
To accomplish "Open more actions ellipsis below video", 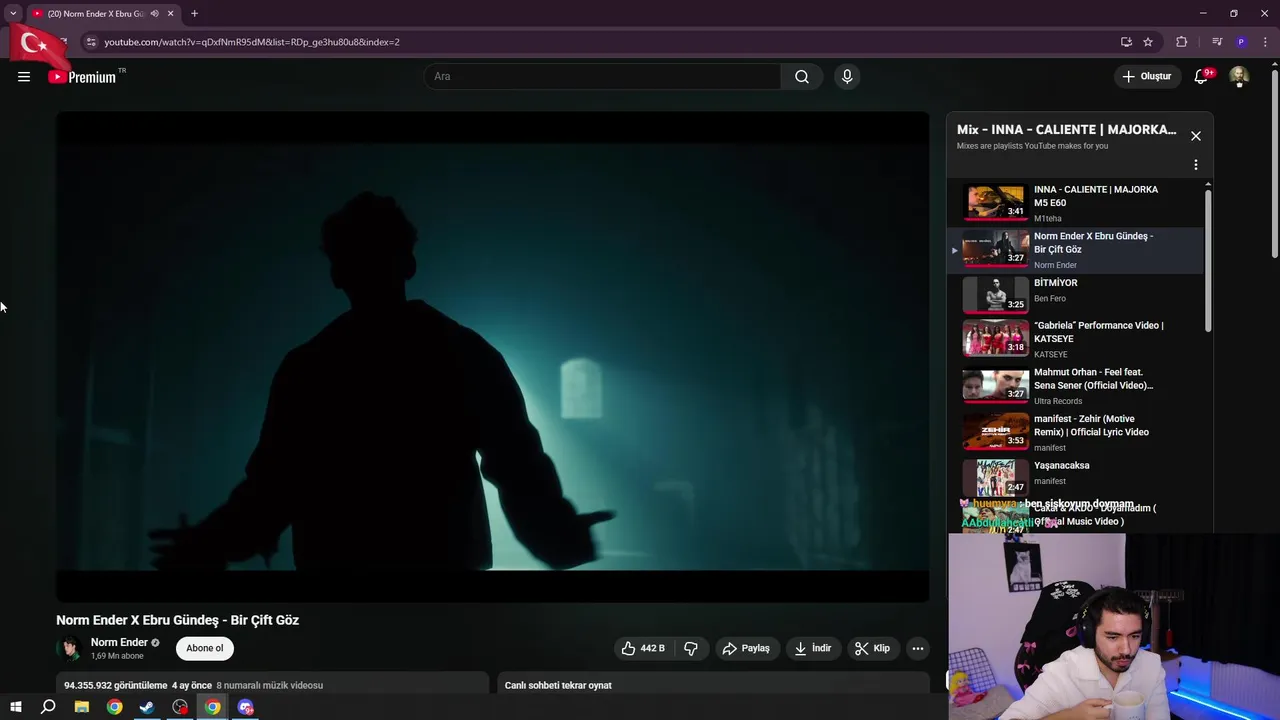I will [x=917, y=648].
